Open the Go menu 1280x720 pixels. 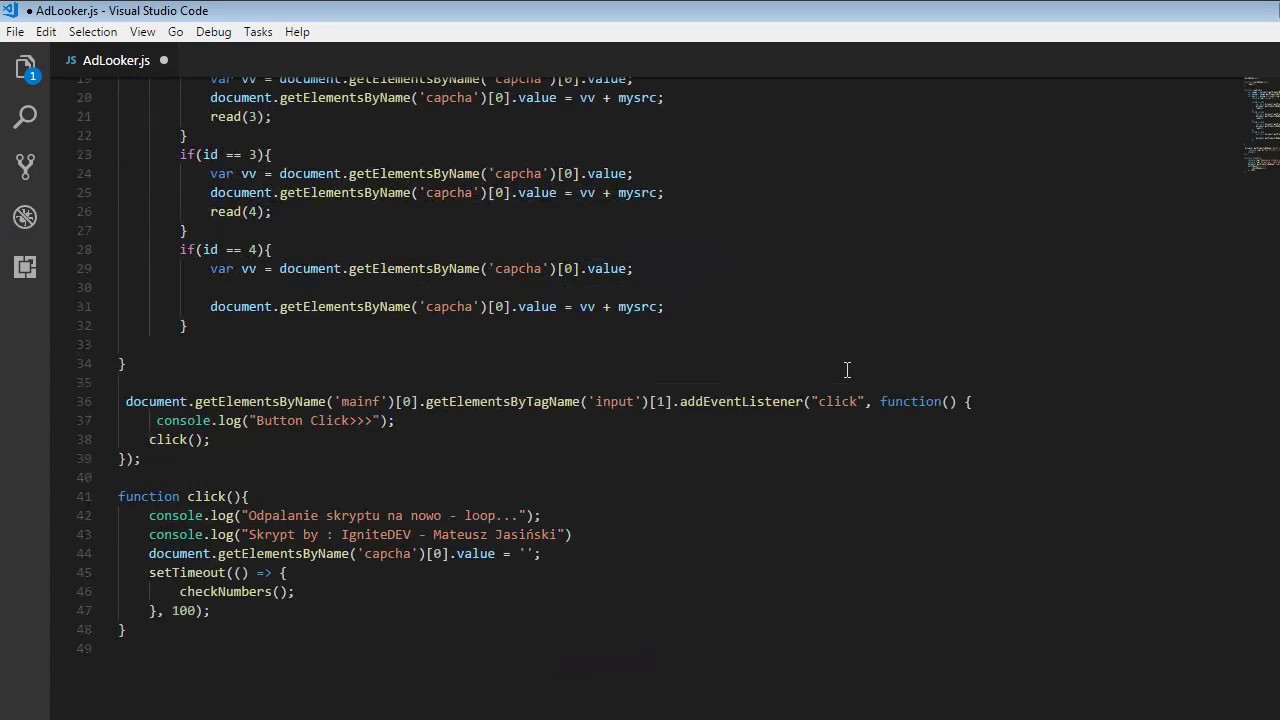click(x=176, y=32)
